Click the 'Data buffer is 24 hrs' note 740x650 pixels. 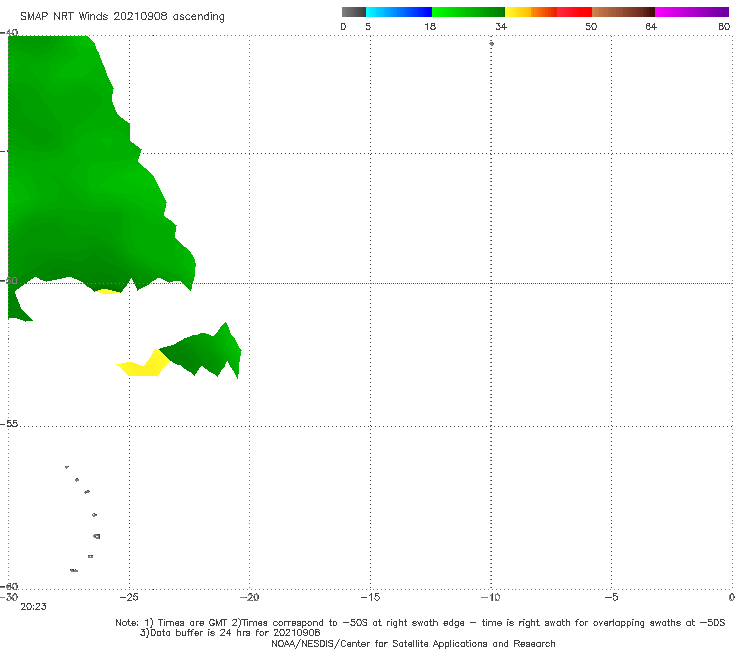tap(230, 633)
